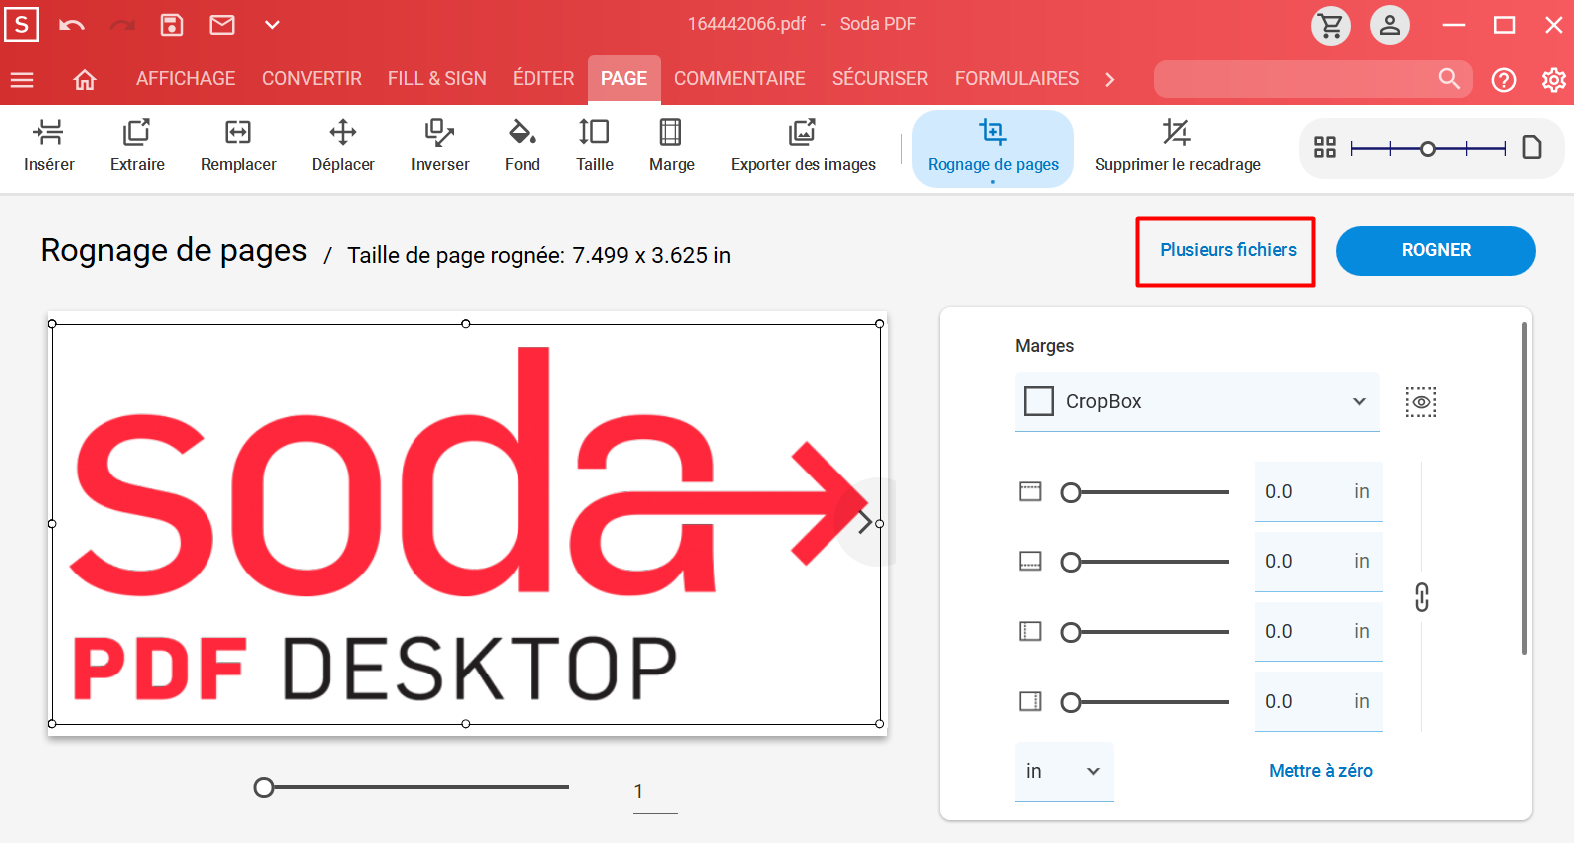Click the right margin slider

1145,702
